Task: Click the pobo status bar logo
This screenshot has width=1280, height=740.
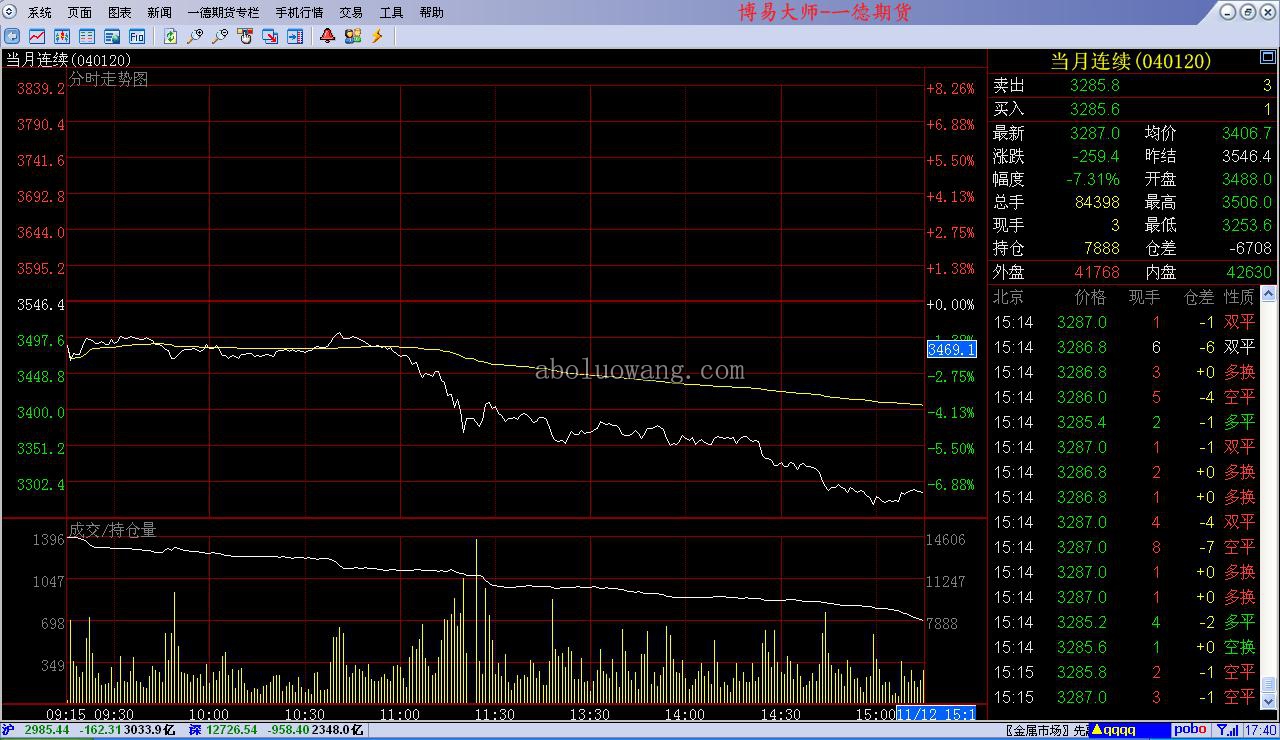Action: (1189, 730)
